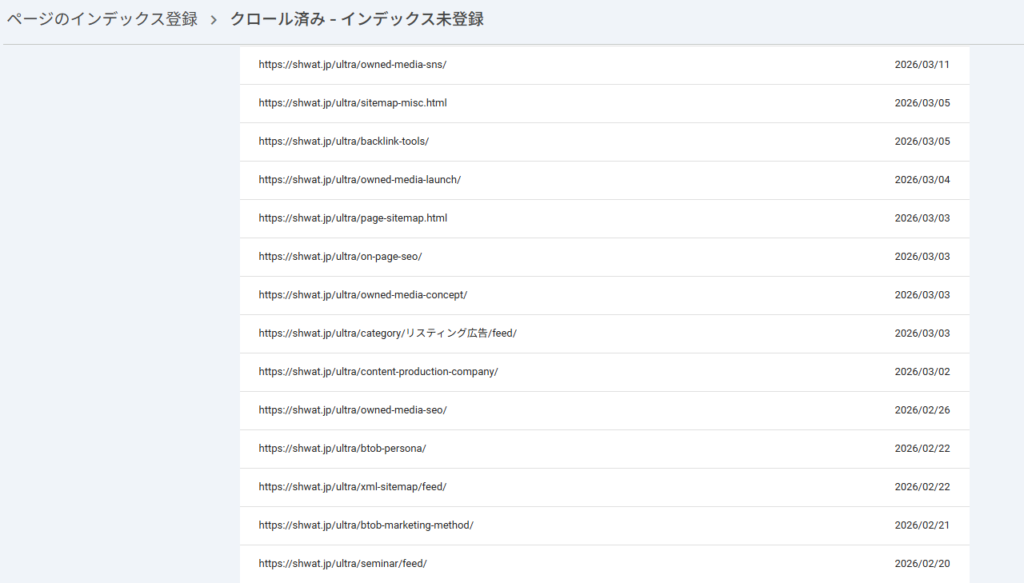
Task: Click the ページのインデックス登録 breadcrumb link
Action: (x=102, y=19)
